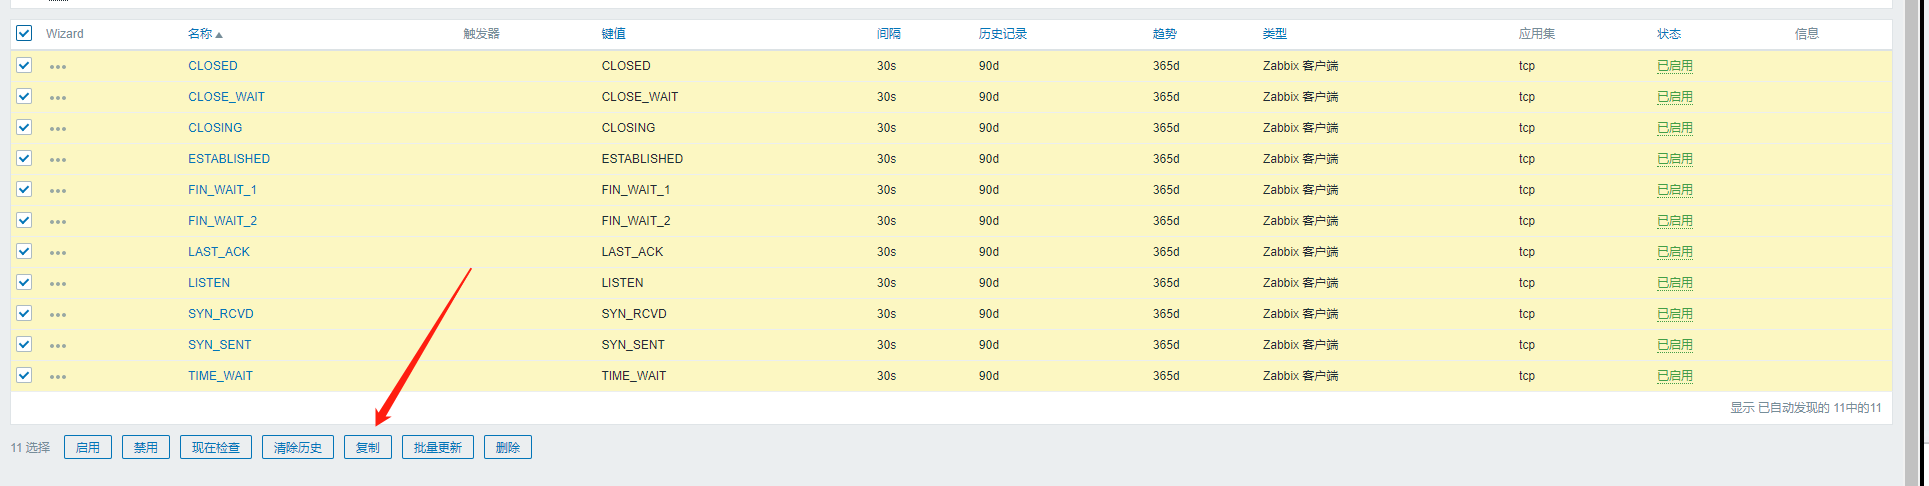Open the CLOSE_WAIT item link
Screen dimensions: 1929x486
point(226,97)
